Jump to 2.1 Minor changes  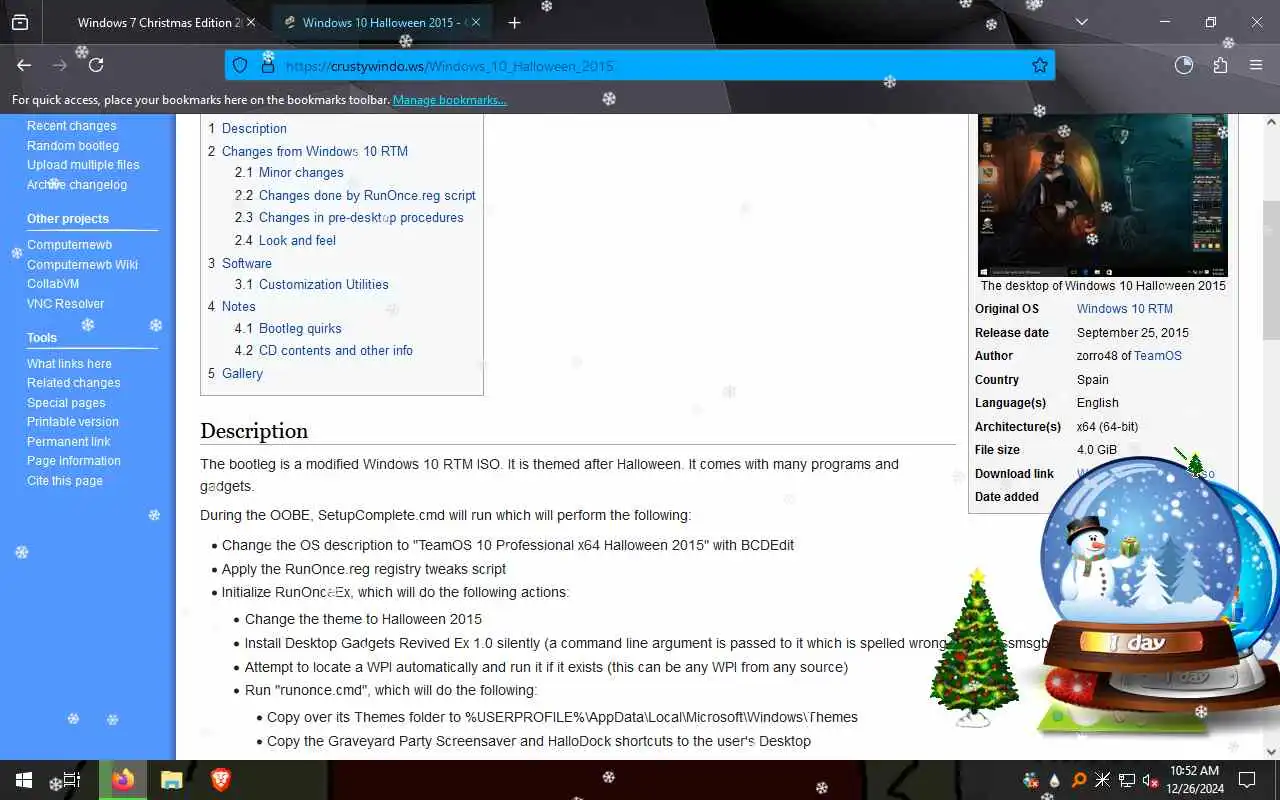coord(289,173)
